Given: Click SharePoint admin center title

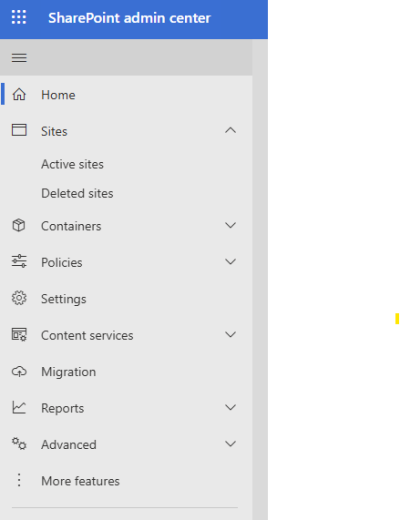Looking at the screenshot, I should (x=129, y=18).
